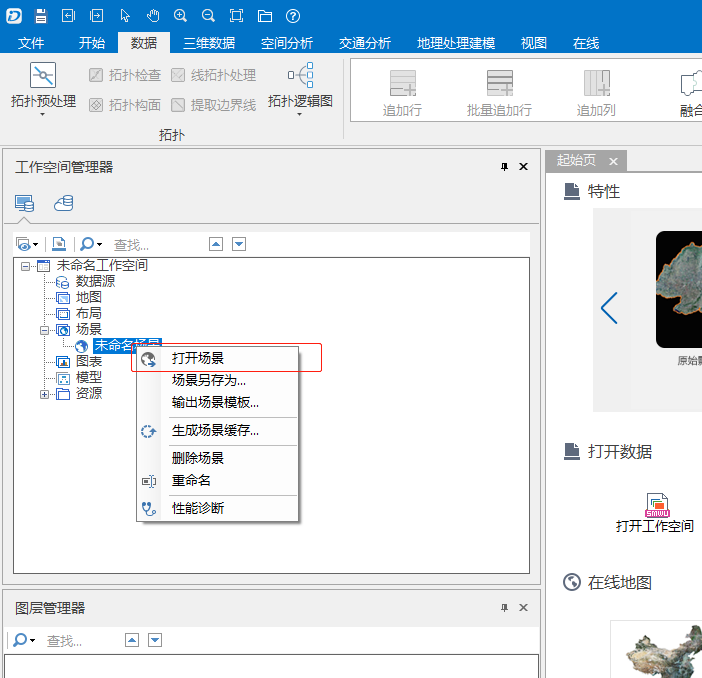Expand the 资源 tree node
Screen dimensions: 702x678
(x=45, y=393)
